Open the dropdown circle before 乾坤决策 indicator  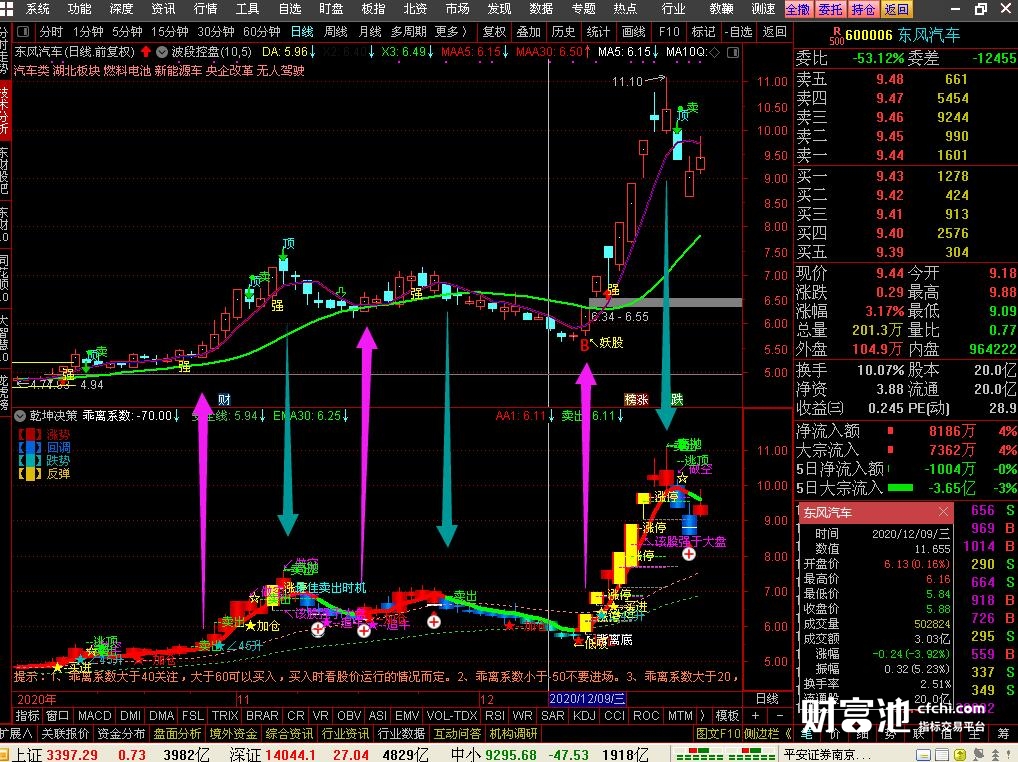20,416
